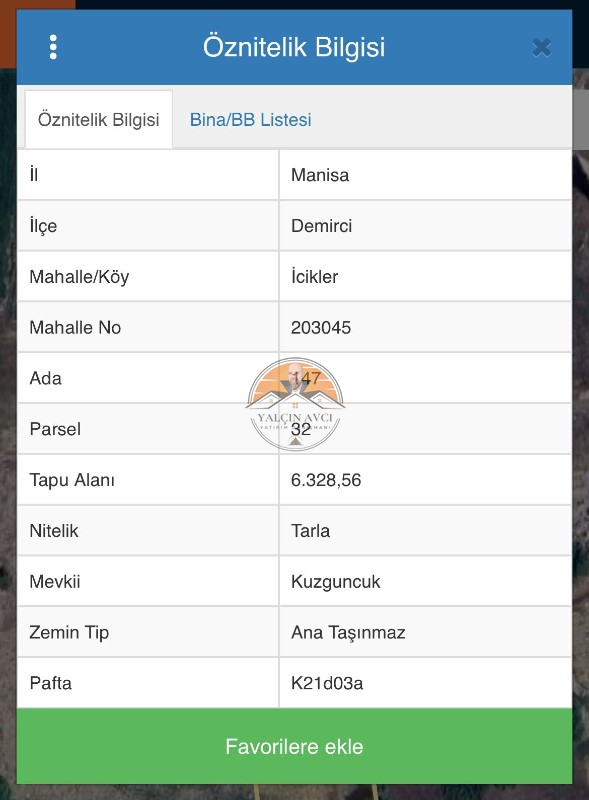Click the Tapu Alanı value 6.328,56
The image size is (589, 800).
326,480
